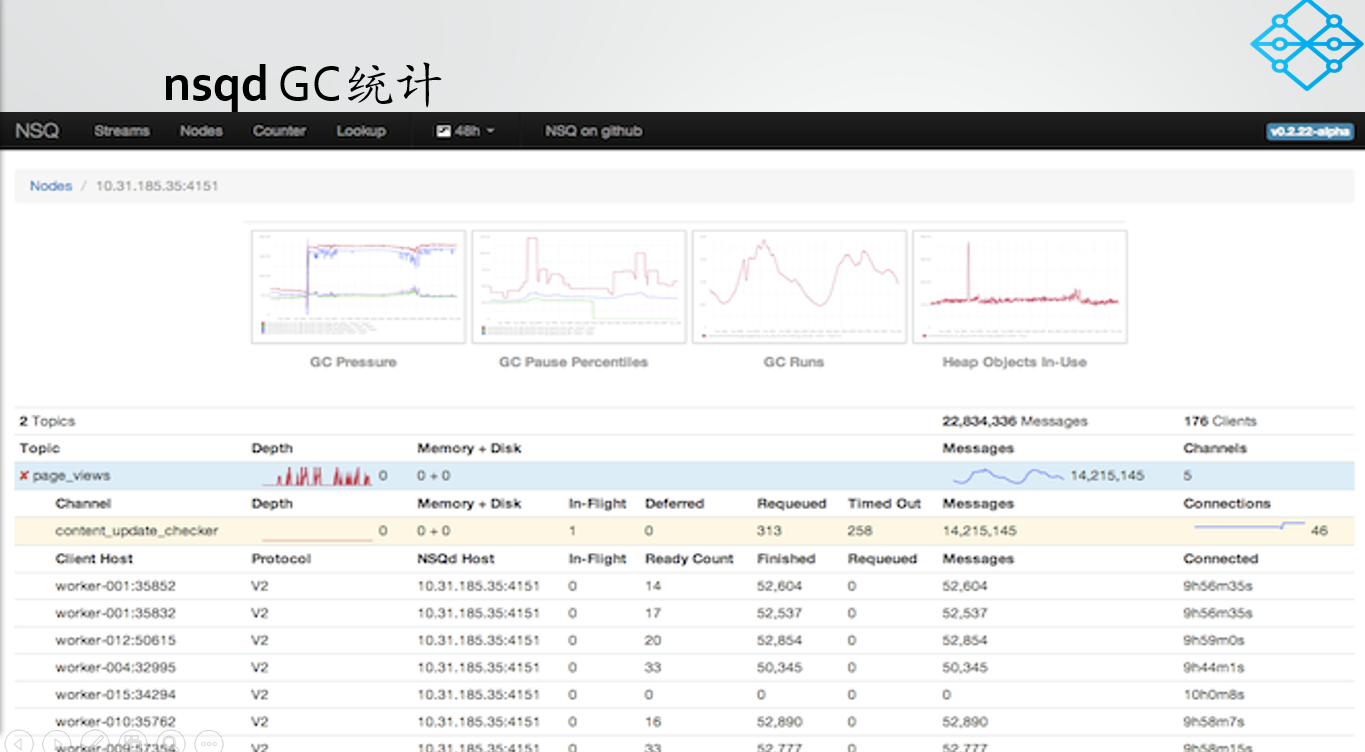Click the 'Connections' column header
The image size is (1365, 752).
1227,504
